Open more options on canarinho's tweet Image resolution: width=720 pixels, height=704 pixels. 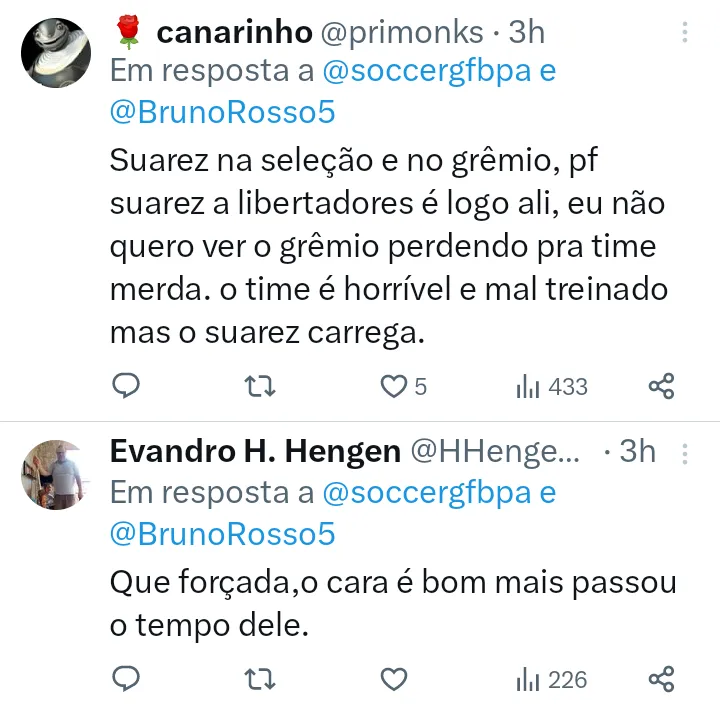click(685, 33)
